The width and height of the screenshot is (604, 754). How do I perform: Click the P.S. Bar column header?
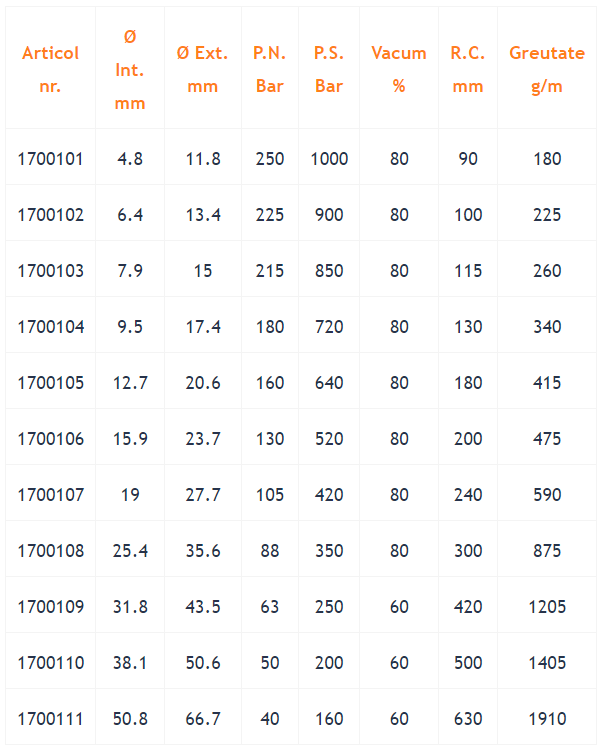point(329,69)
